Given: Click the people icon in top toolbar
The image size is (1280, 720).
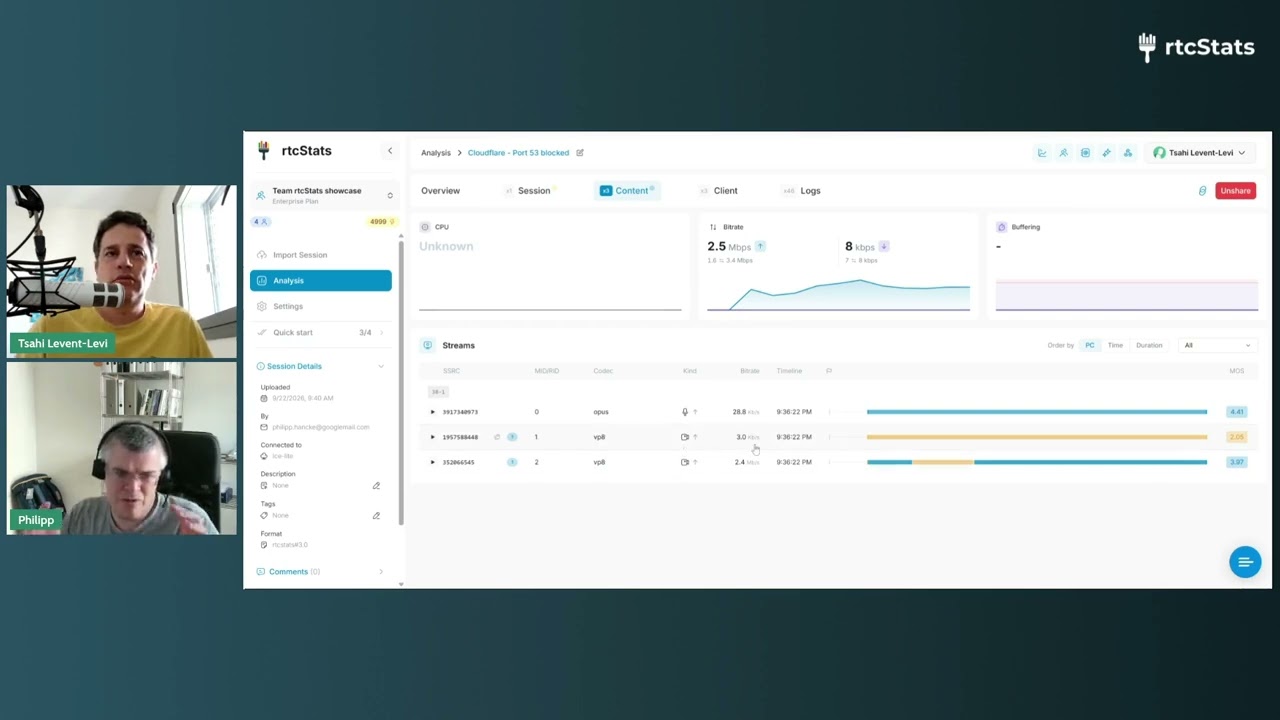Looking at the screenshot, I should pos(1063,153).
